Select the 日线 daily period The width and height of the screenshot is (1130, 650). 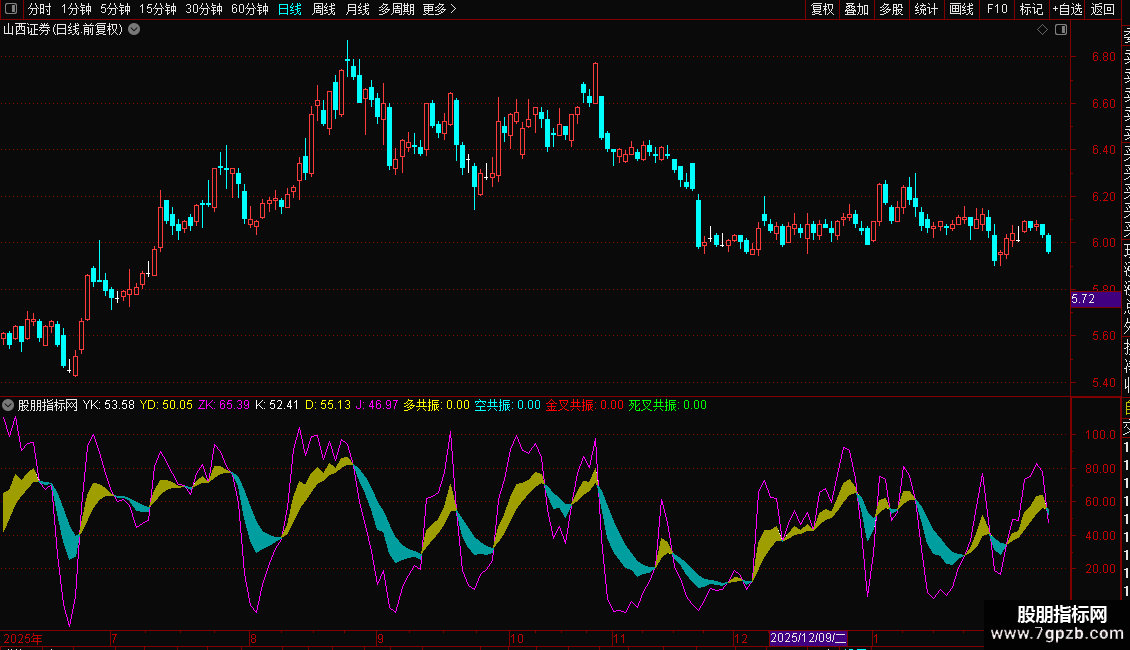click(x=290, y=9)
